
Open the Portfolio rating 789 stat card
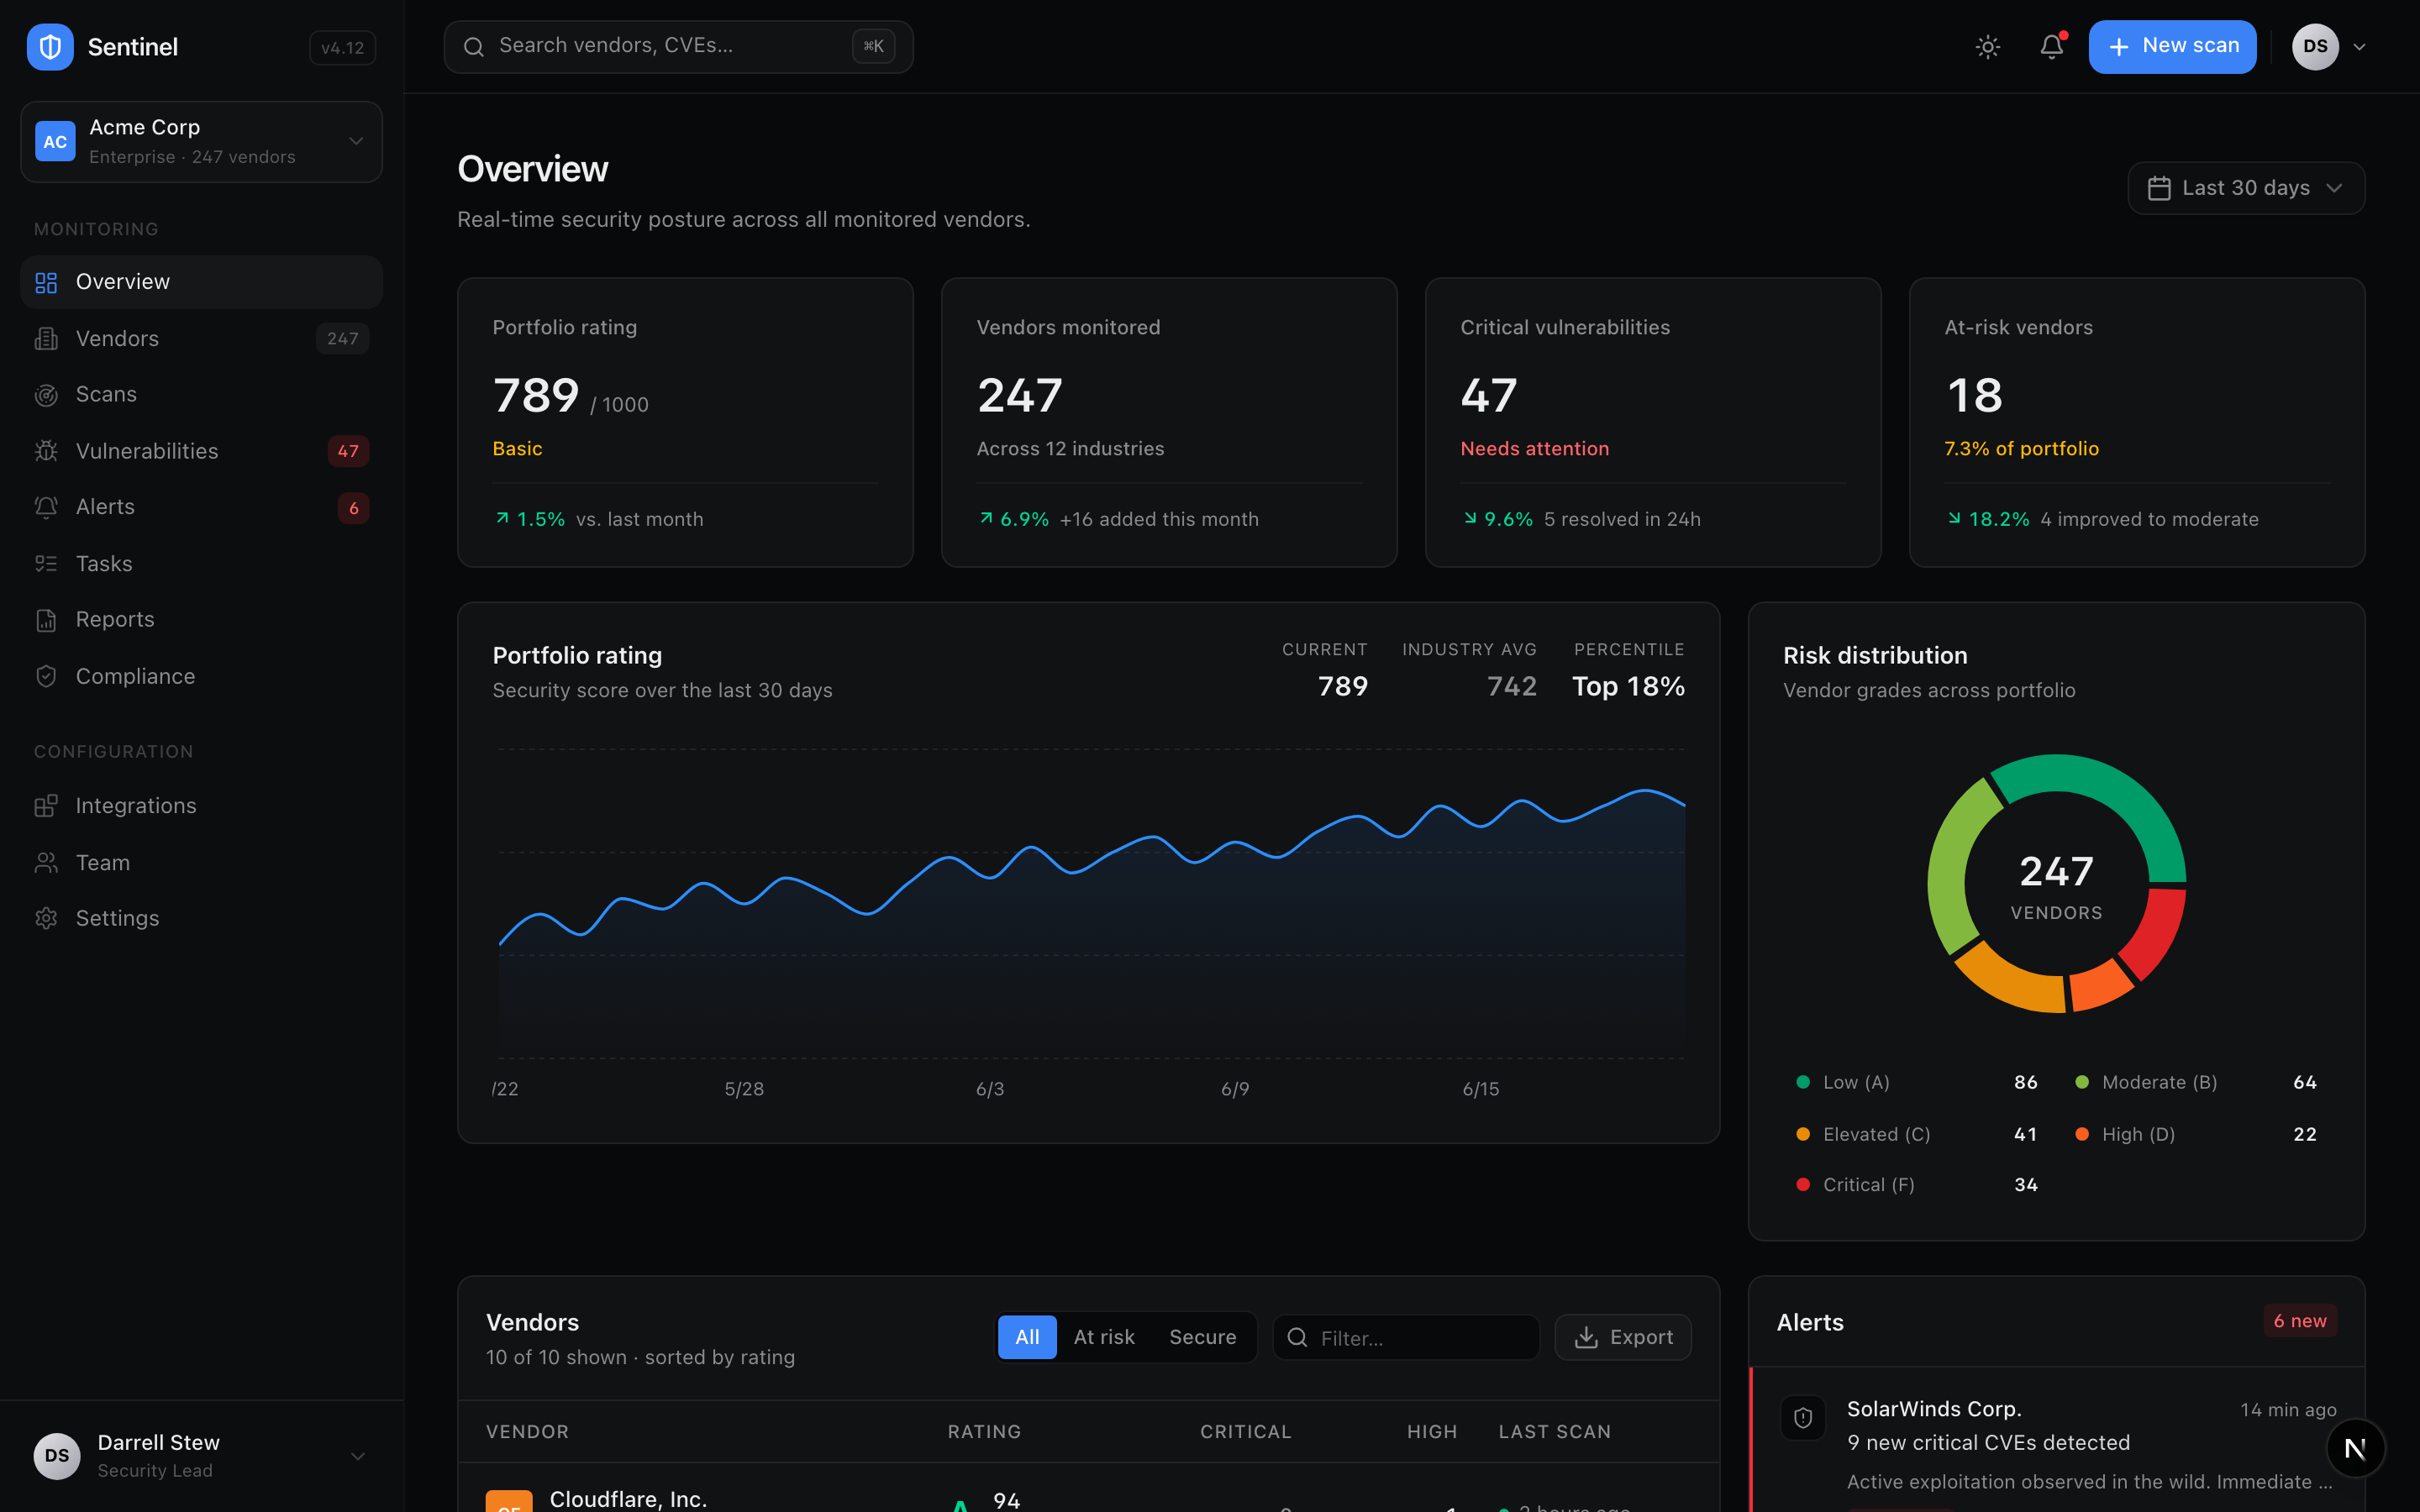pos(685,423)
